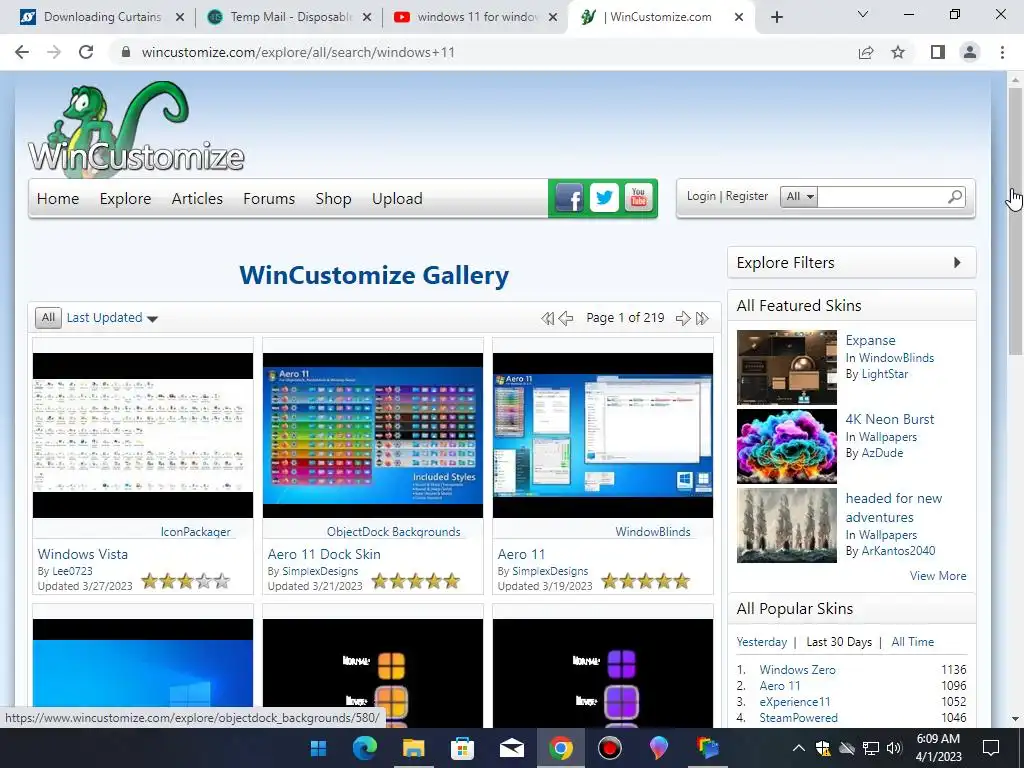Switch to Downloading Curtains tab
The image size is (1024, 768).
coord(103,17)
